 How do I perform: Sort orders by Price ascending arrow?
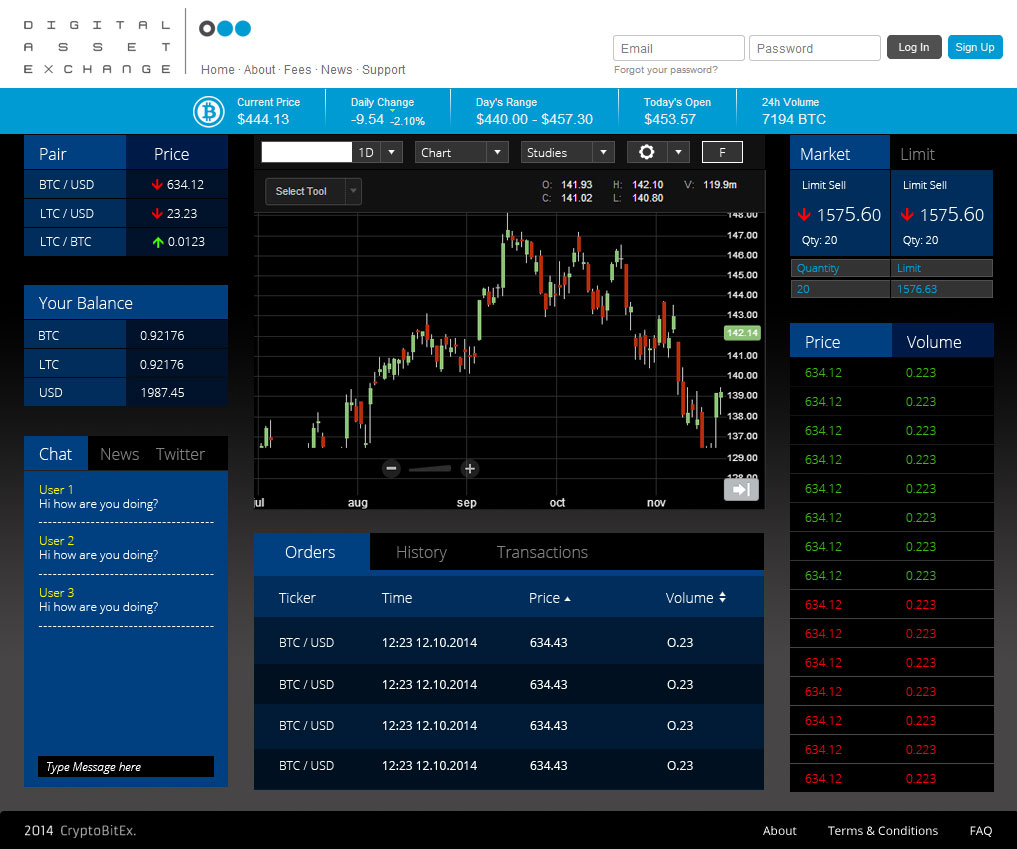(568, 599)
